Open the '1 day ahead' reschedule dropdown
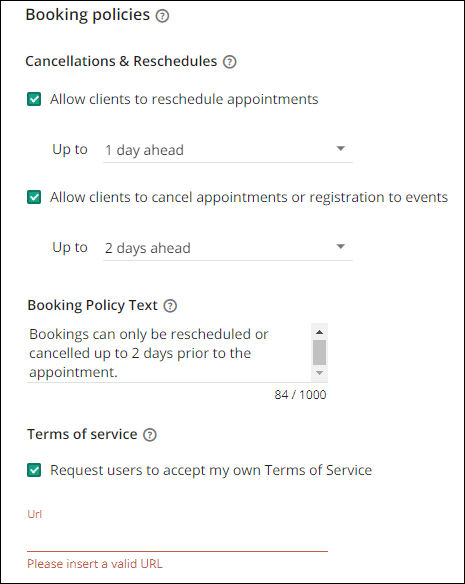The height and width of the screenshot is (584, 465). [228, 150]
